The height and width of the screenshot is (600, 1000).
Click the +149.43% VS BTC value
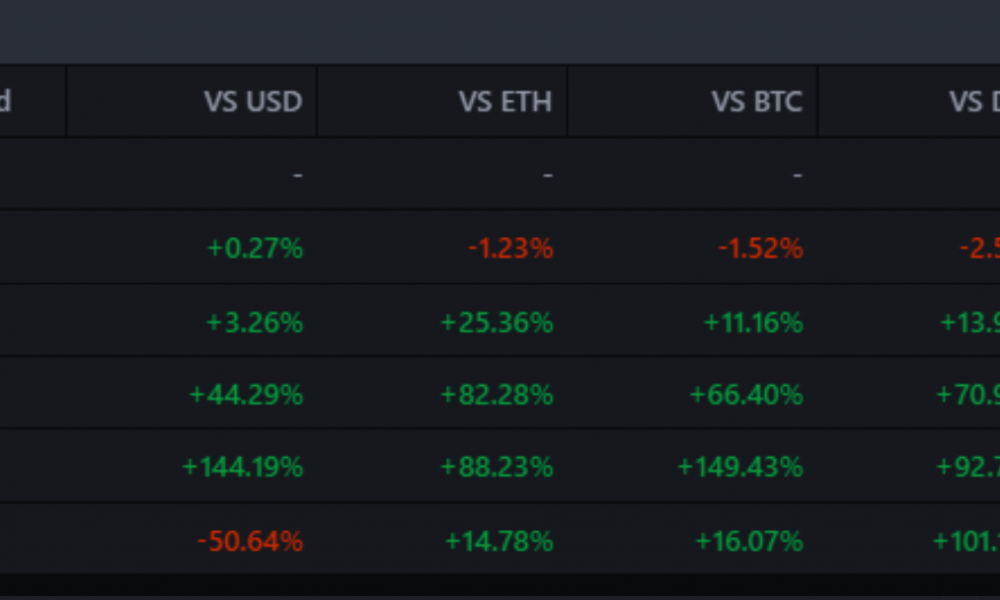740,467
